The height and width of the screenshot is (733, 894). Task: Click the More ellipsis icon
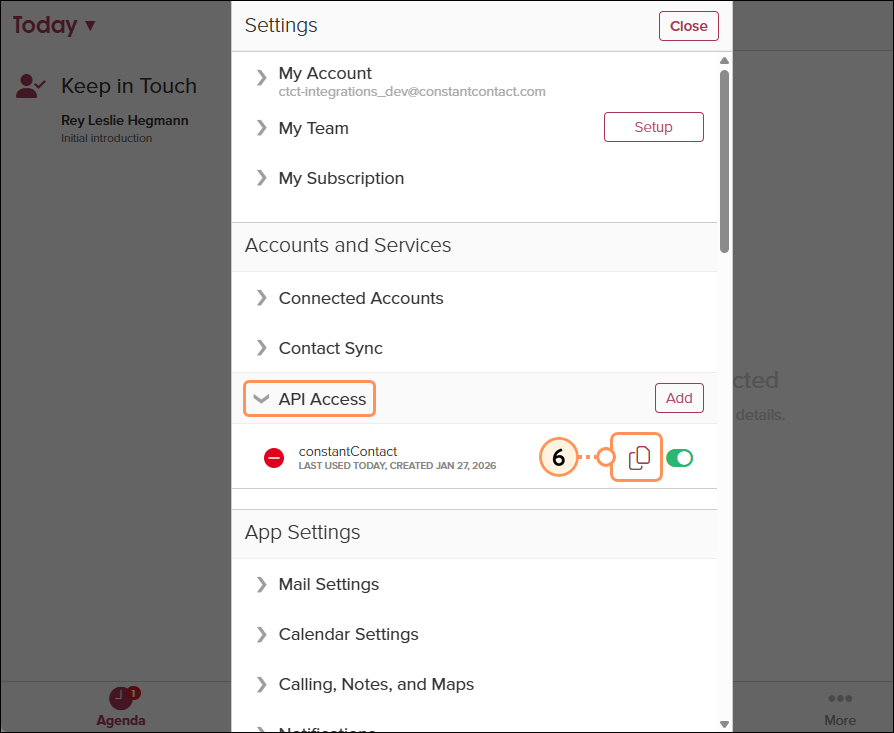840,698
